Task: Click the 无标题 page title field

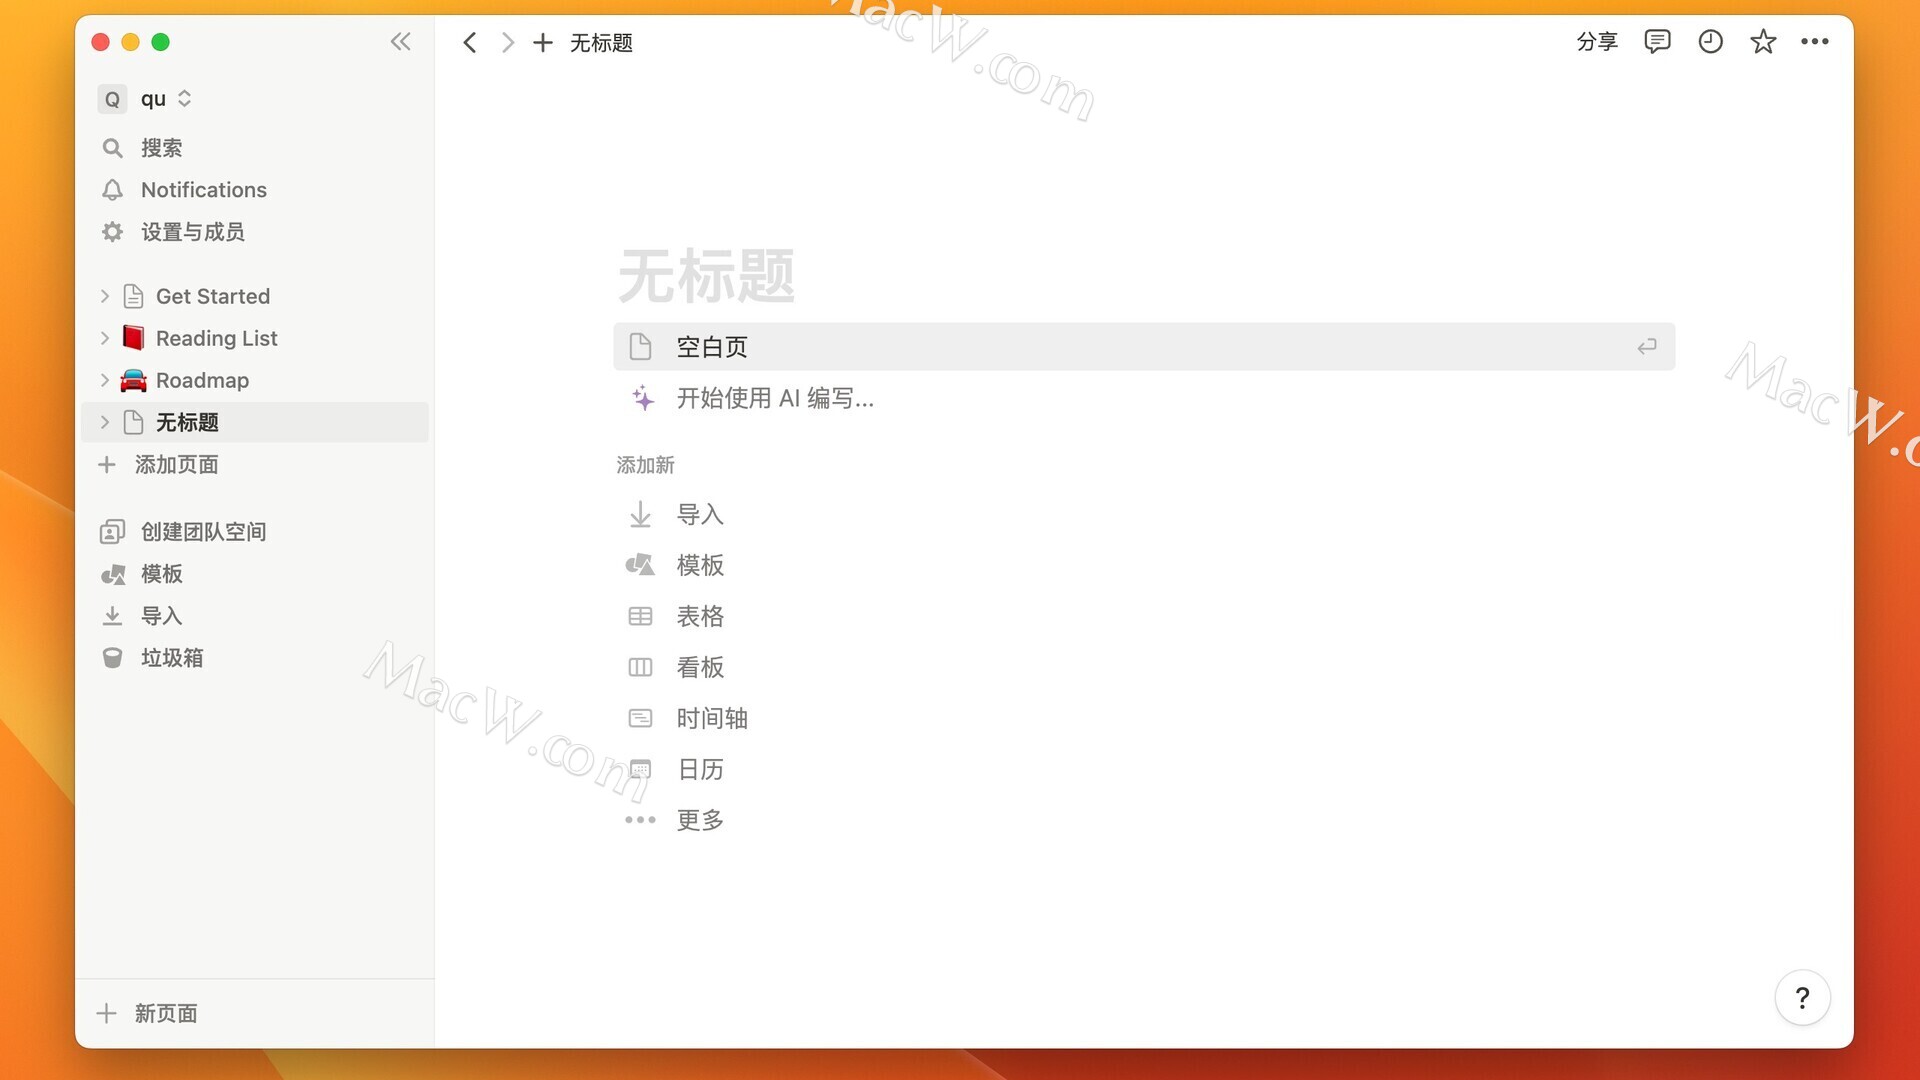Action: 706,276
